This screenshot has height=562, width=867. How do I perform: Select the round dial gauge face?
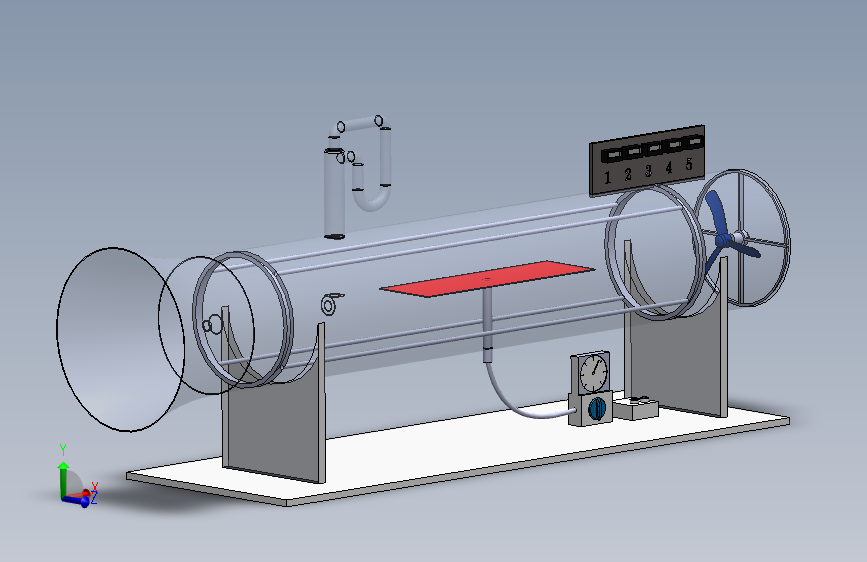pos(593,373)
